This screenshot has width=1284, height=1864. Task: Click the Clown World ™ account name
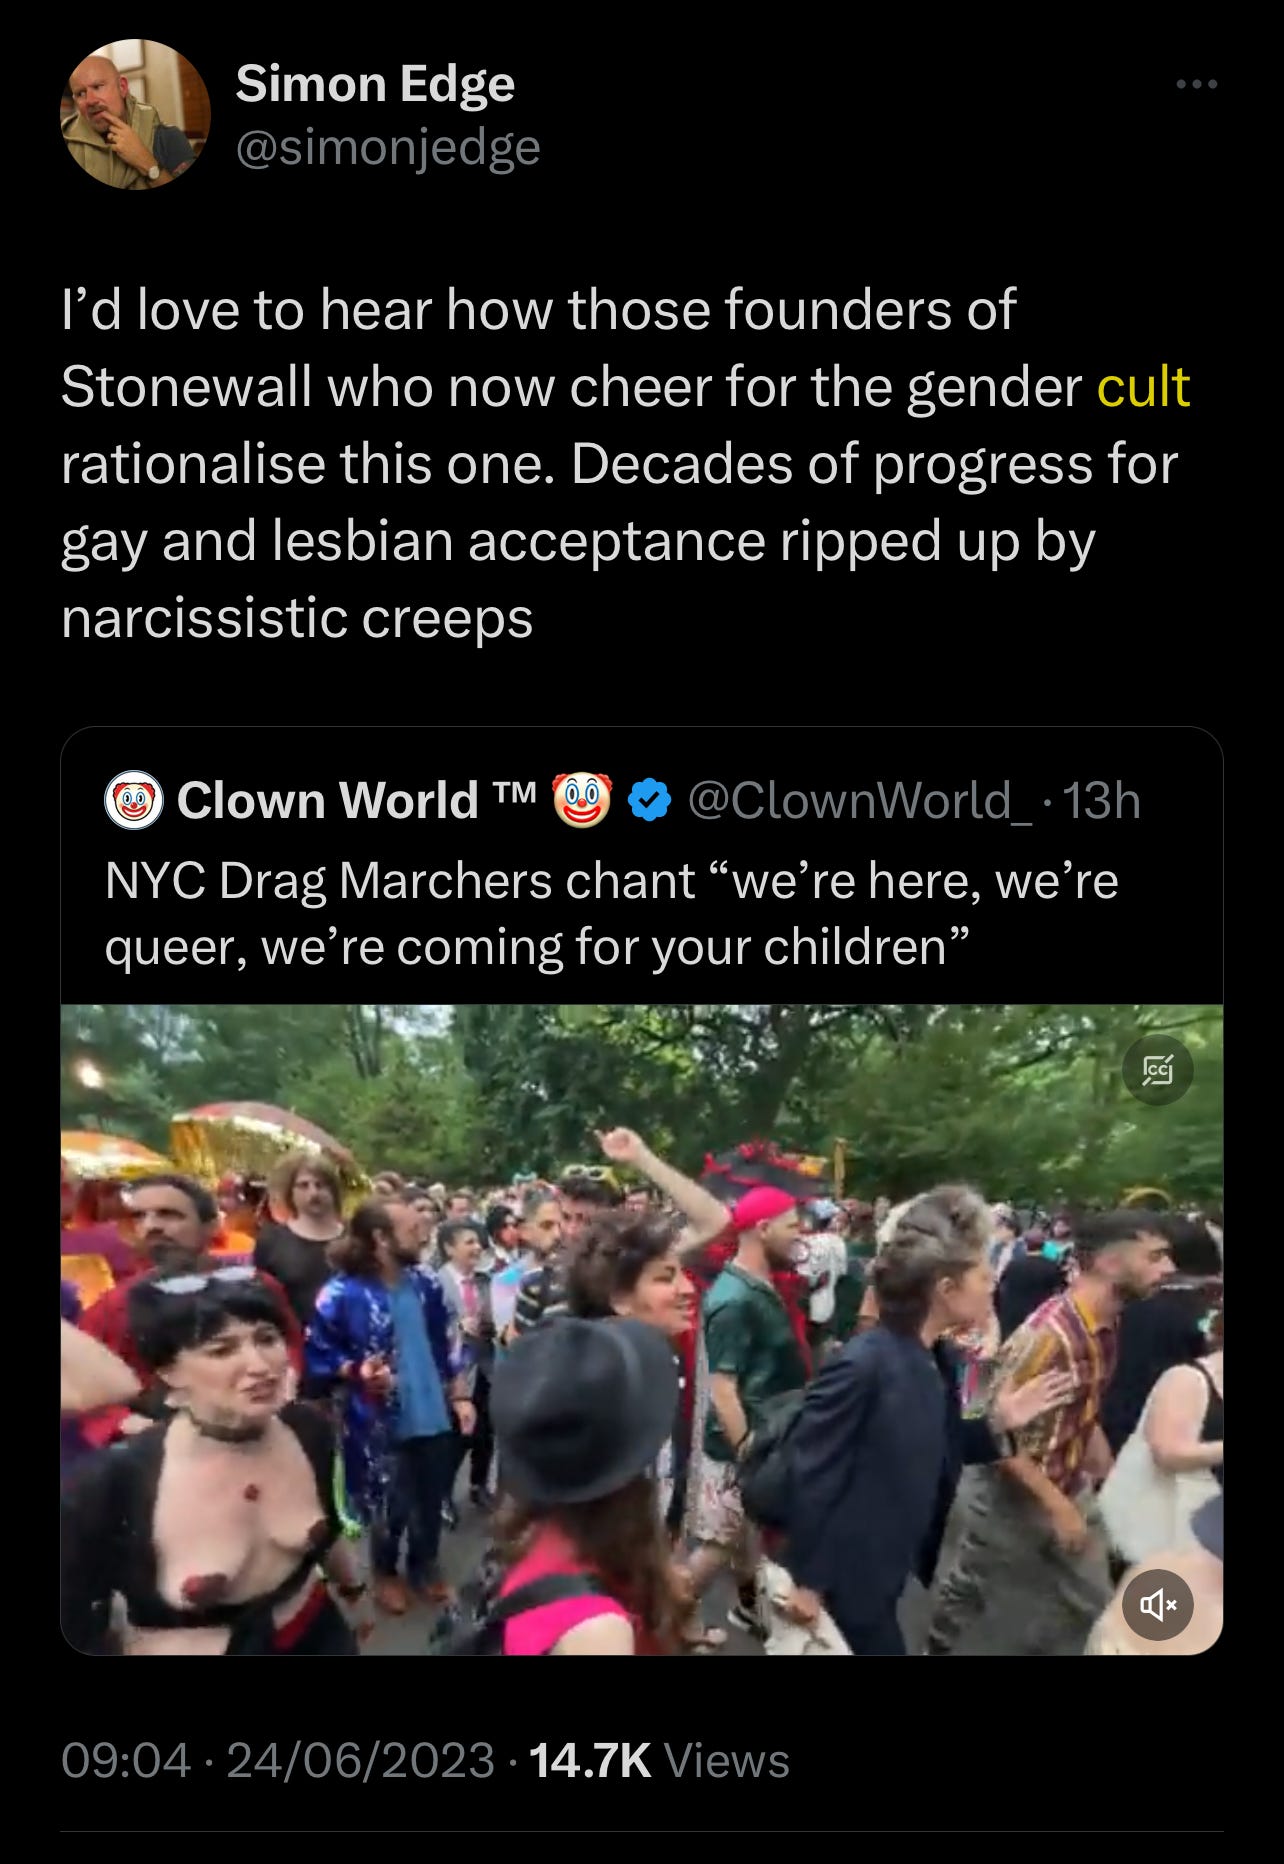coord(357,801)
